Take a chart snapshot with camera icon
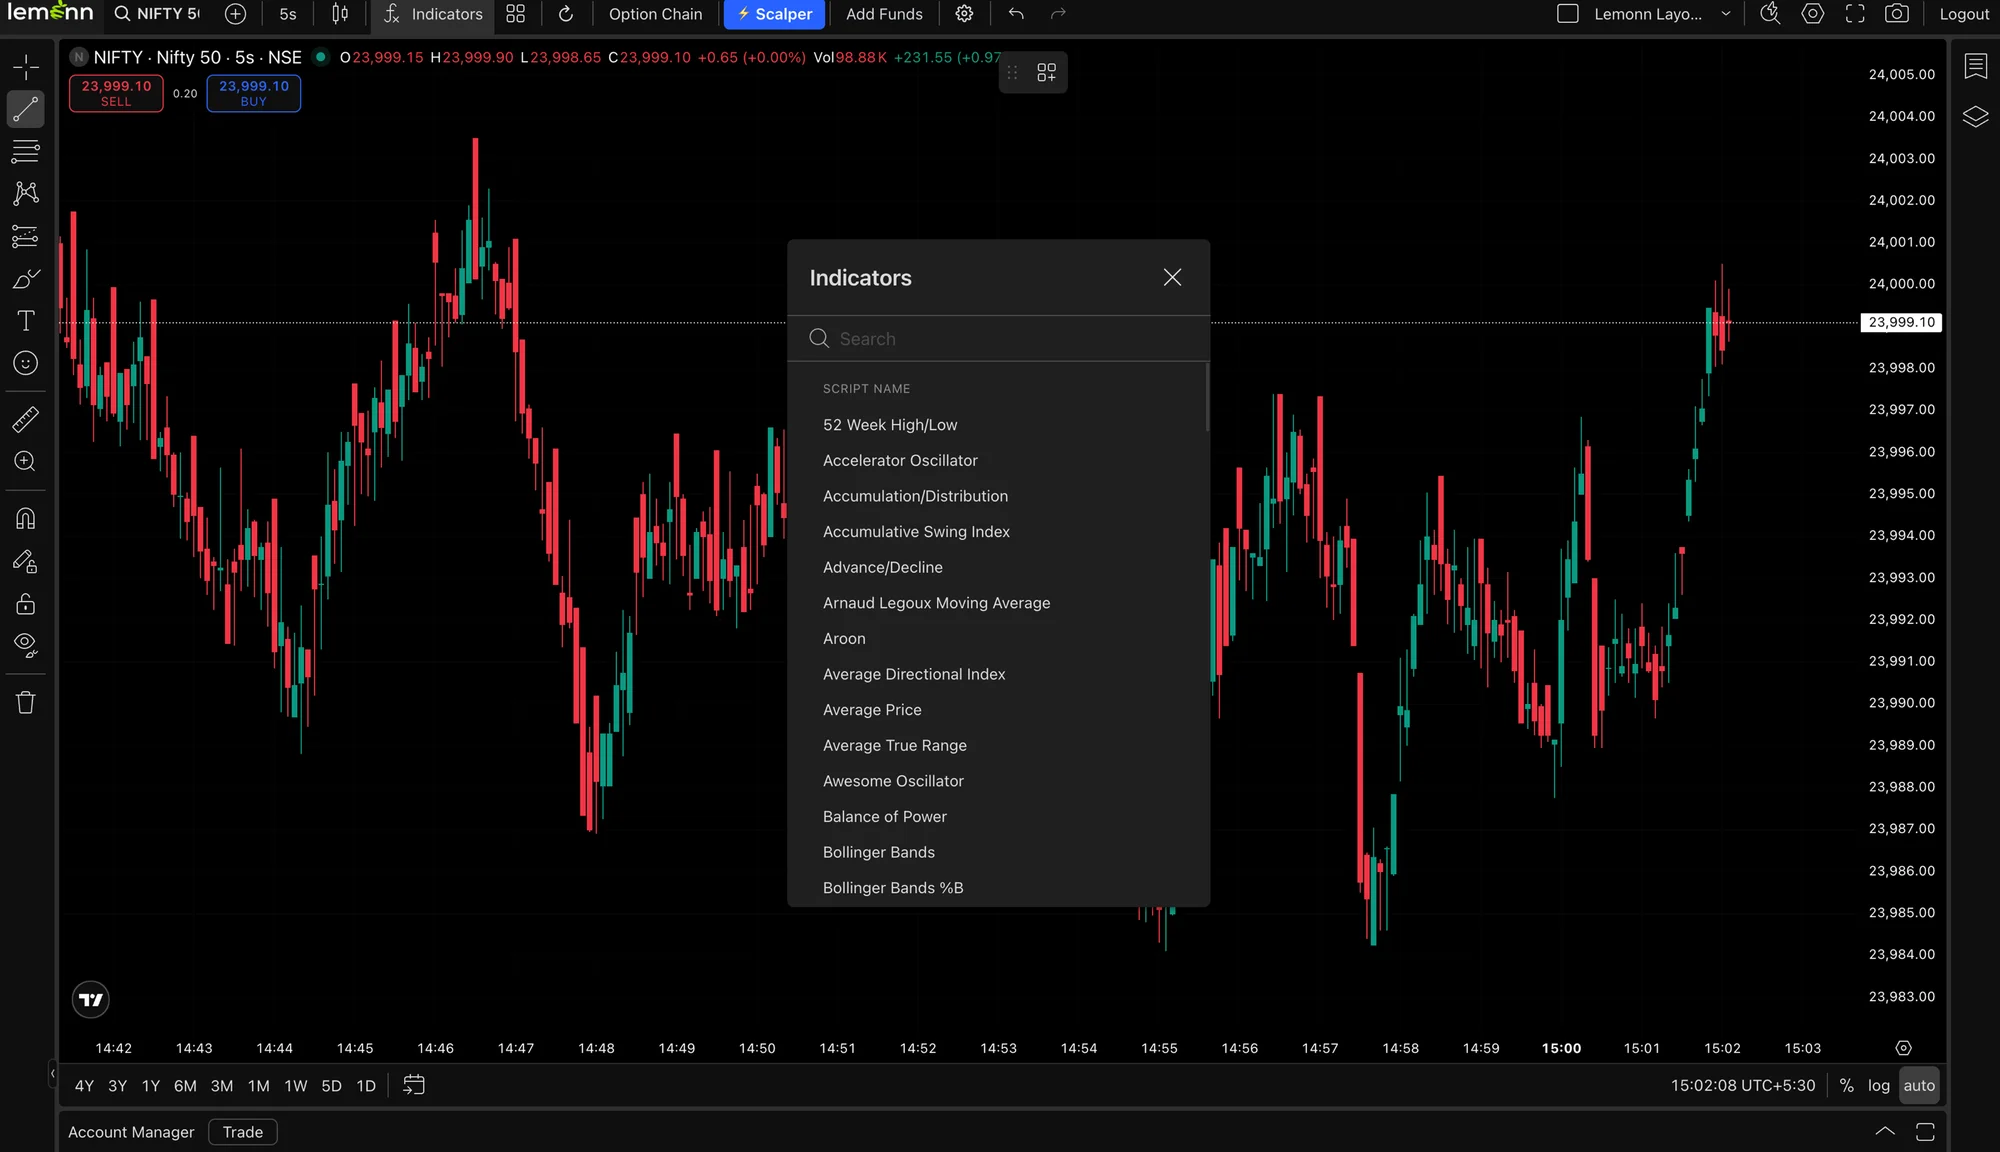The height and width of the screenshot is (1152, 2000). (1897, 14)
